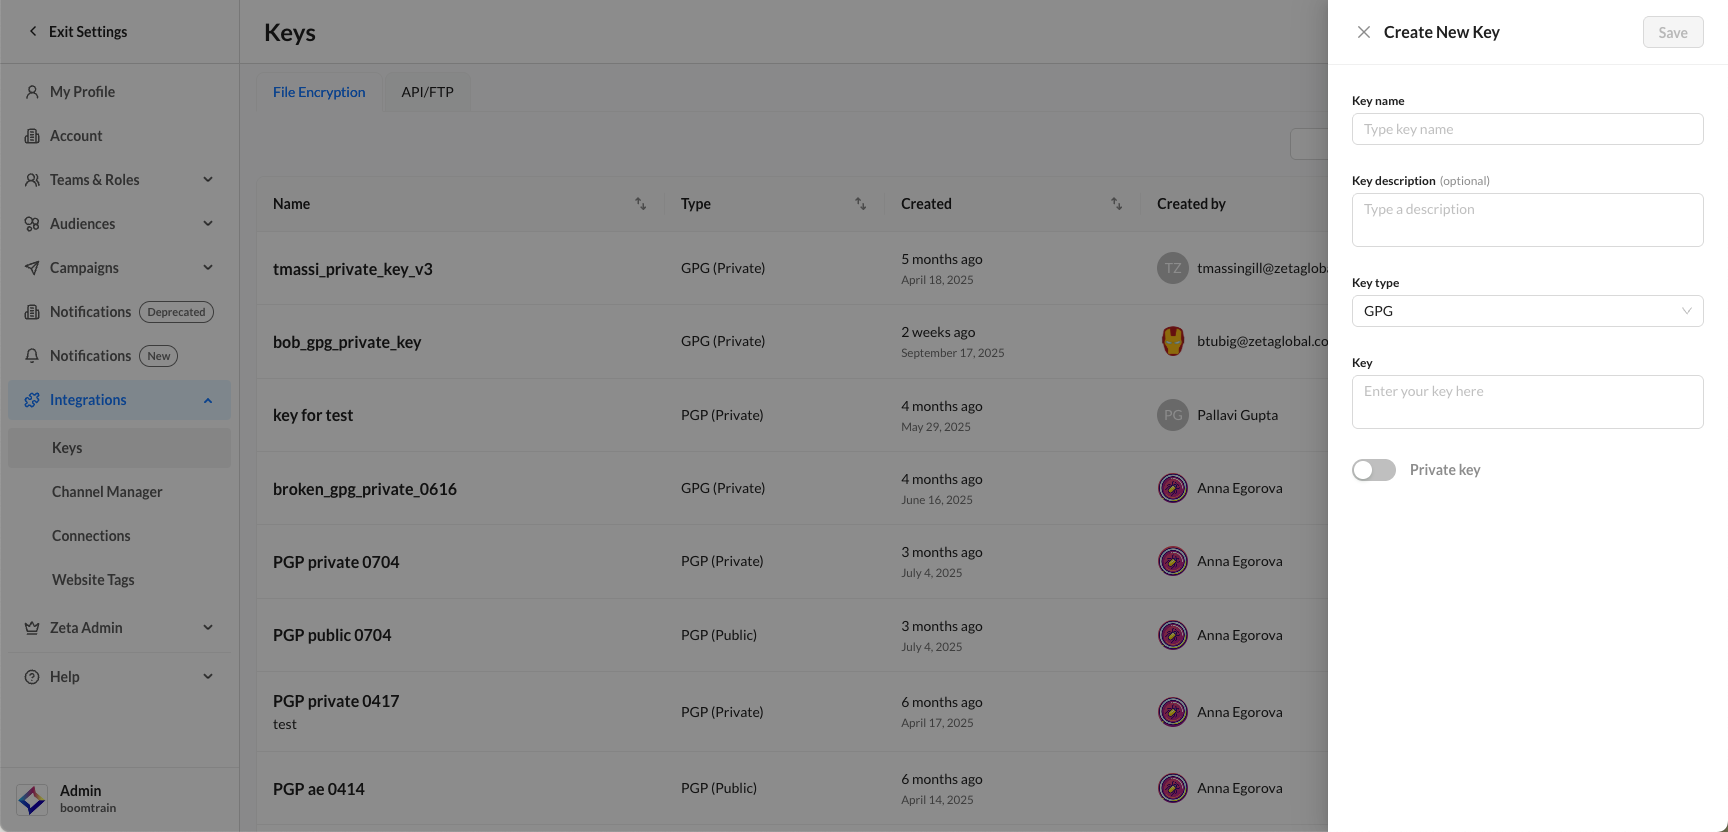Click the Account building icon
Image resolution: width=1728 pixels, height=832 pixels.
point(32,136)
